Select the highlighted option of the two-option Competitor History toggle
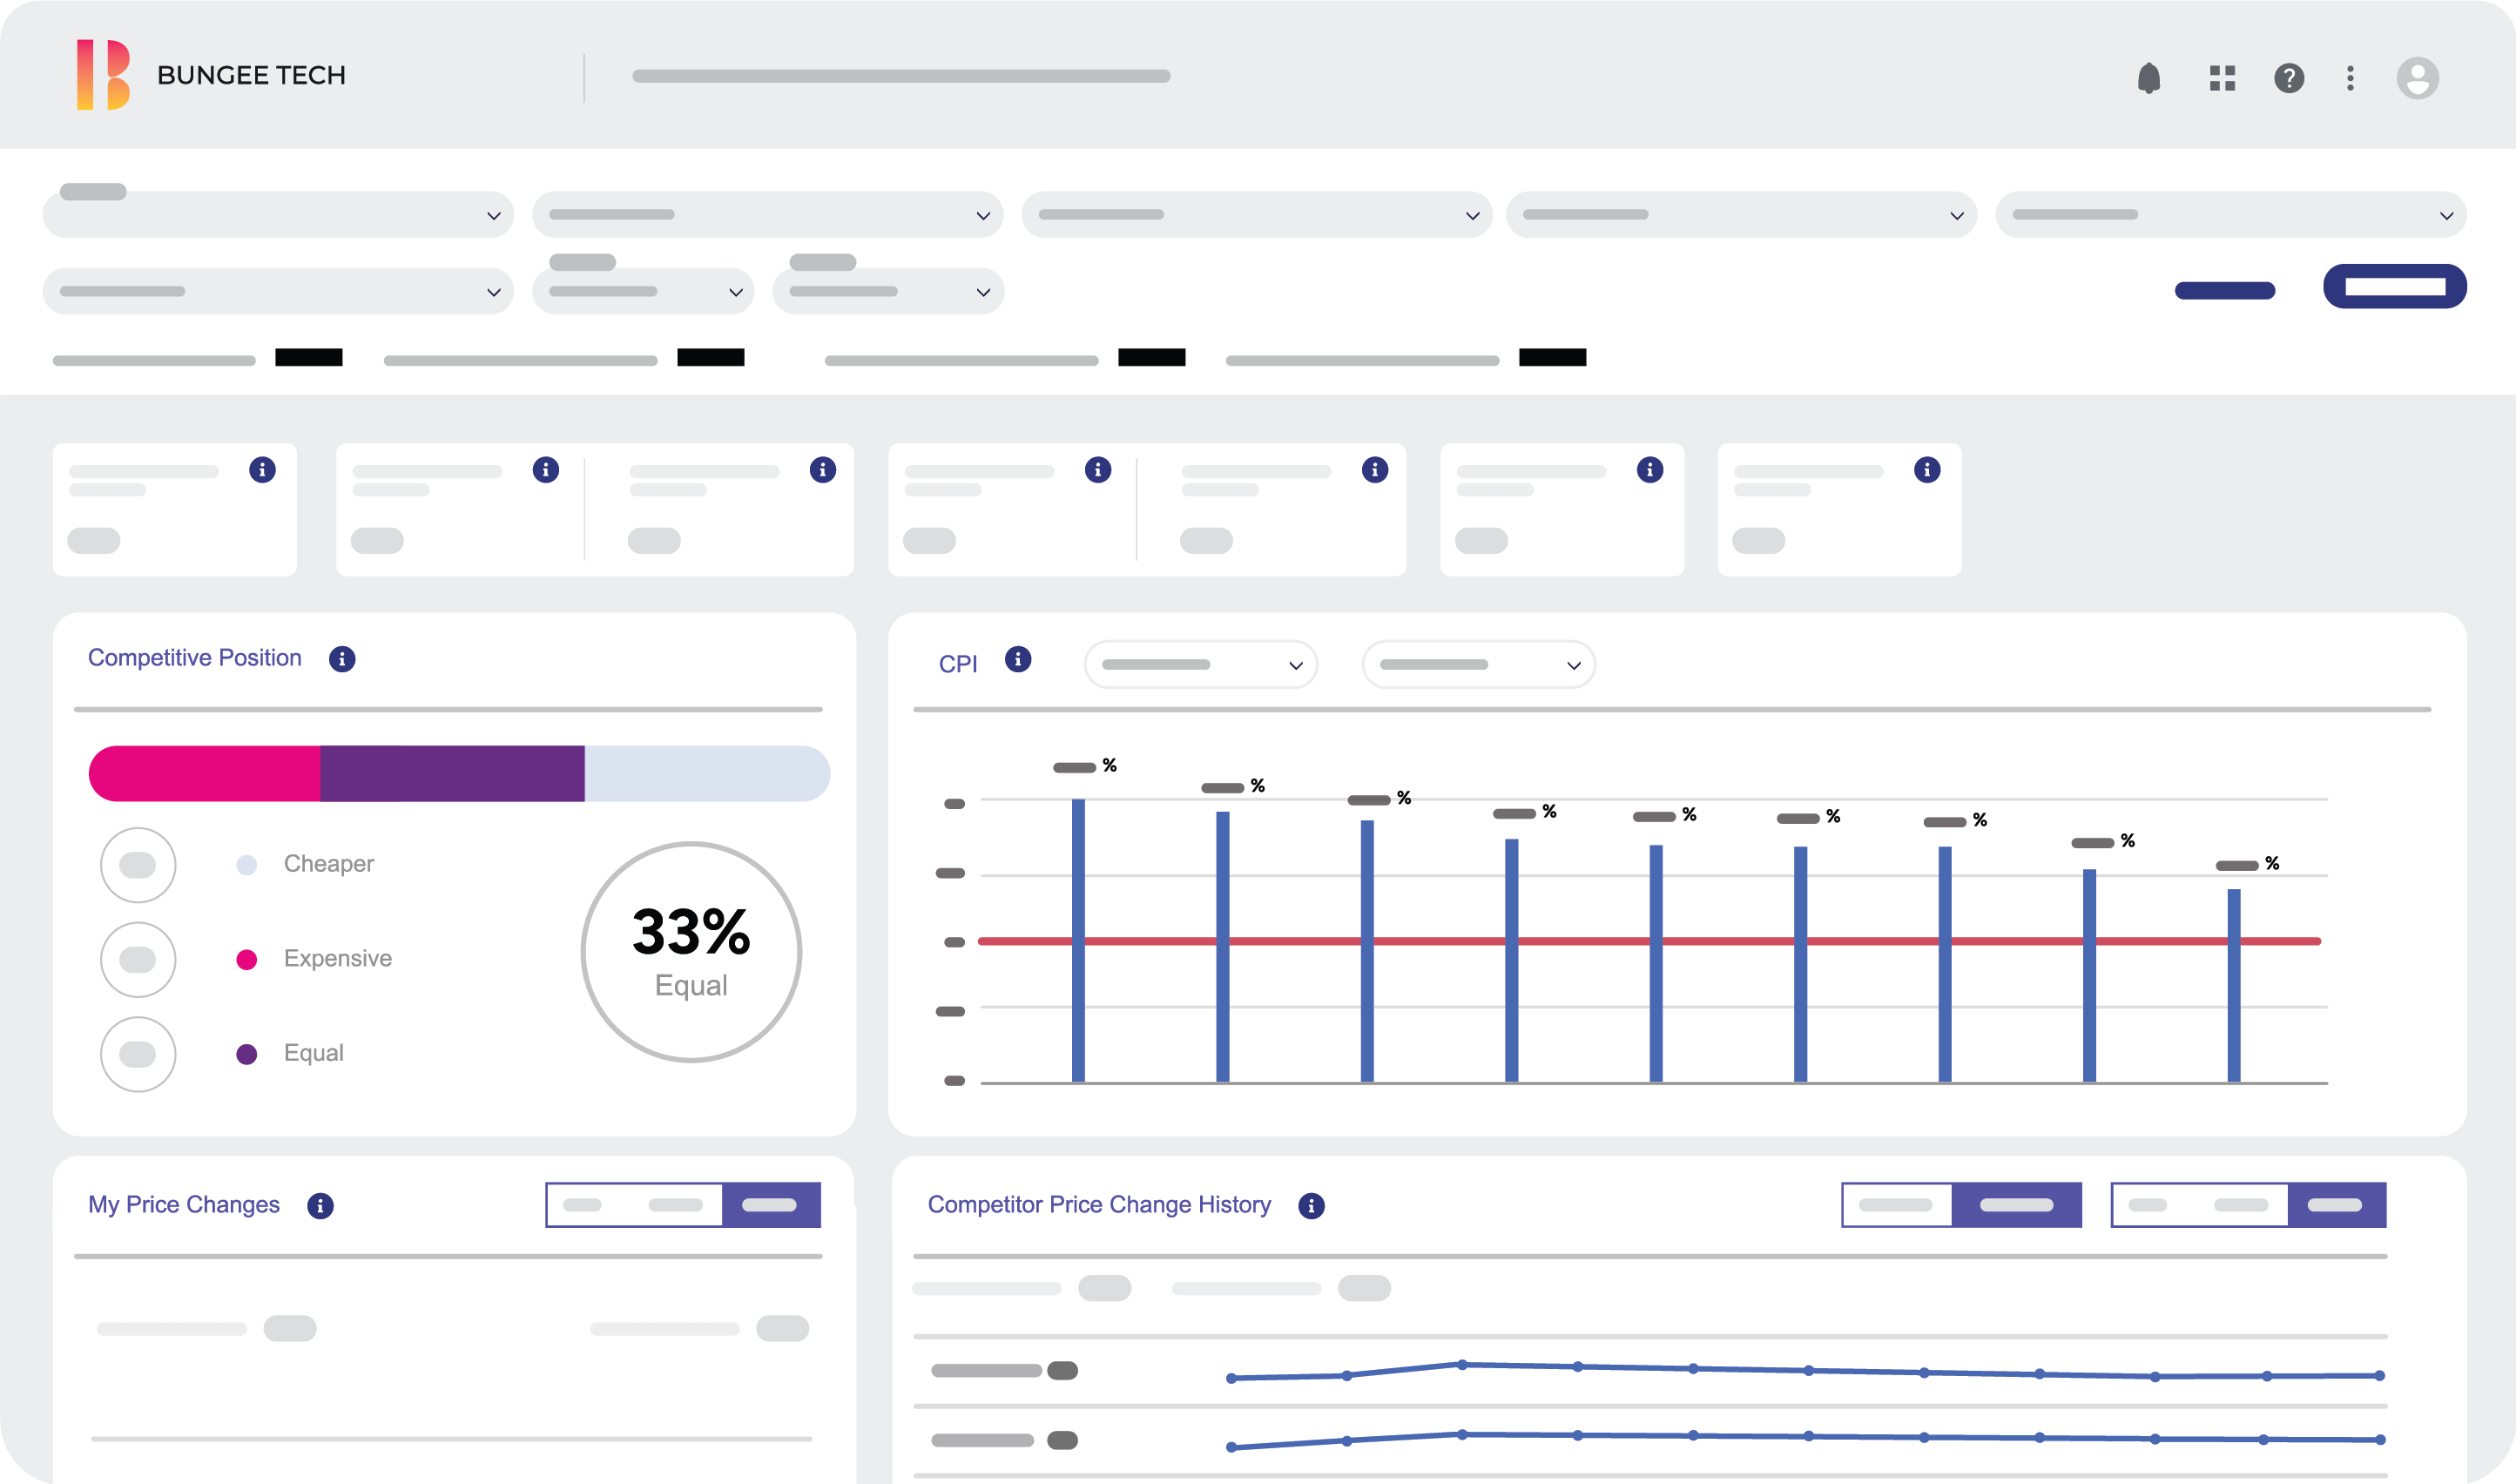The width and height of the screenshot is (2516, 1484). click(x=2016, y=1205)
